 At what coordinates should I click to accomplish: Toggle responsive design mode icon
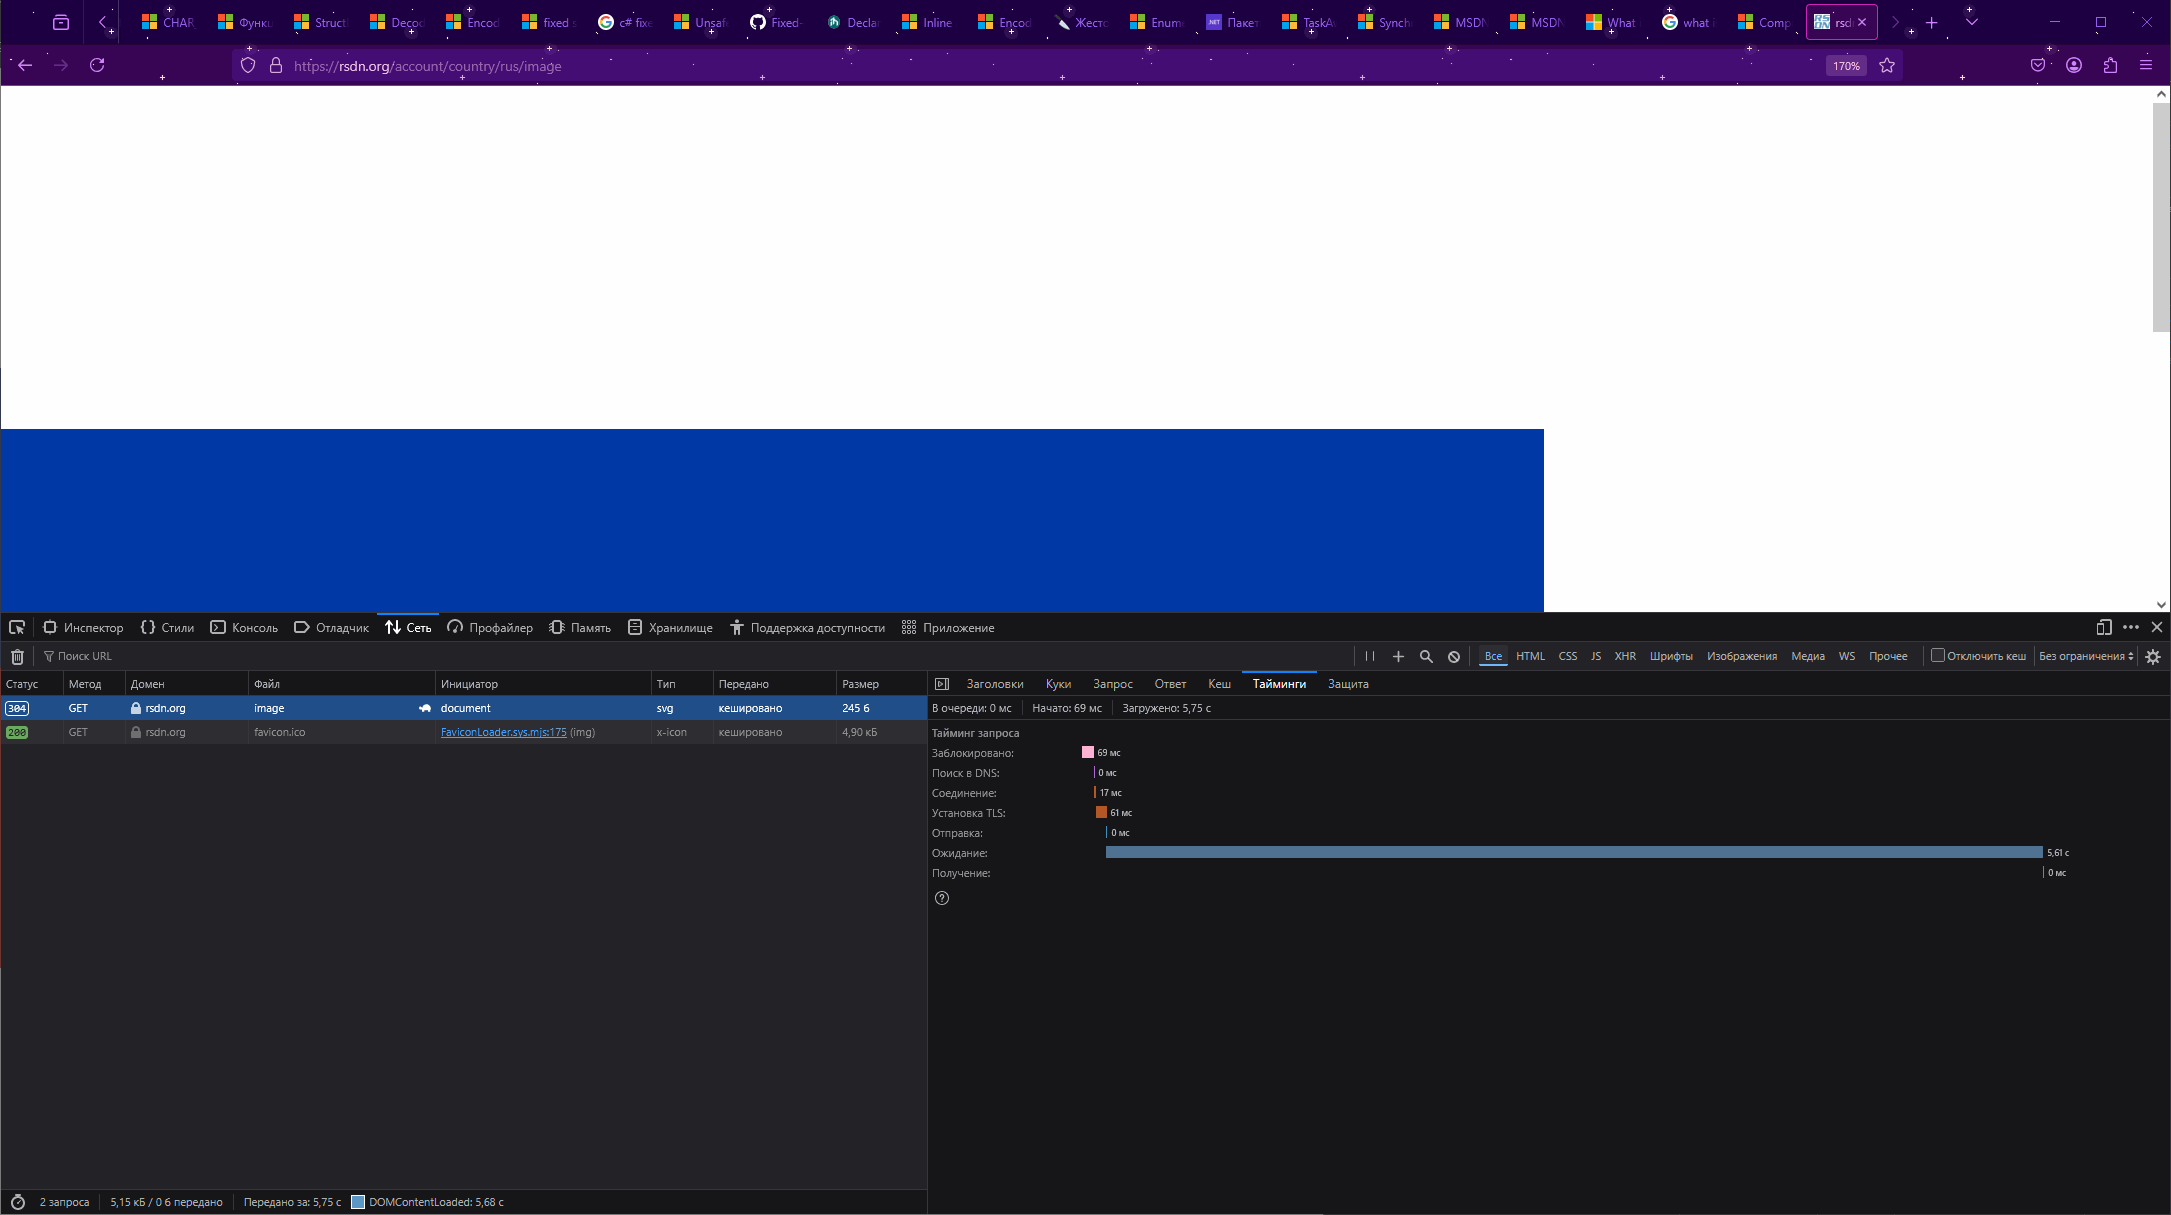coord(2104,628)
